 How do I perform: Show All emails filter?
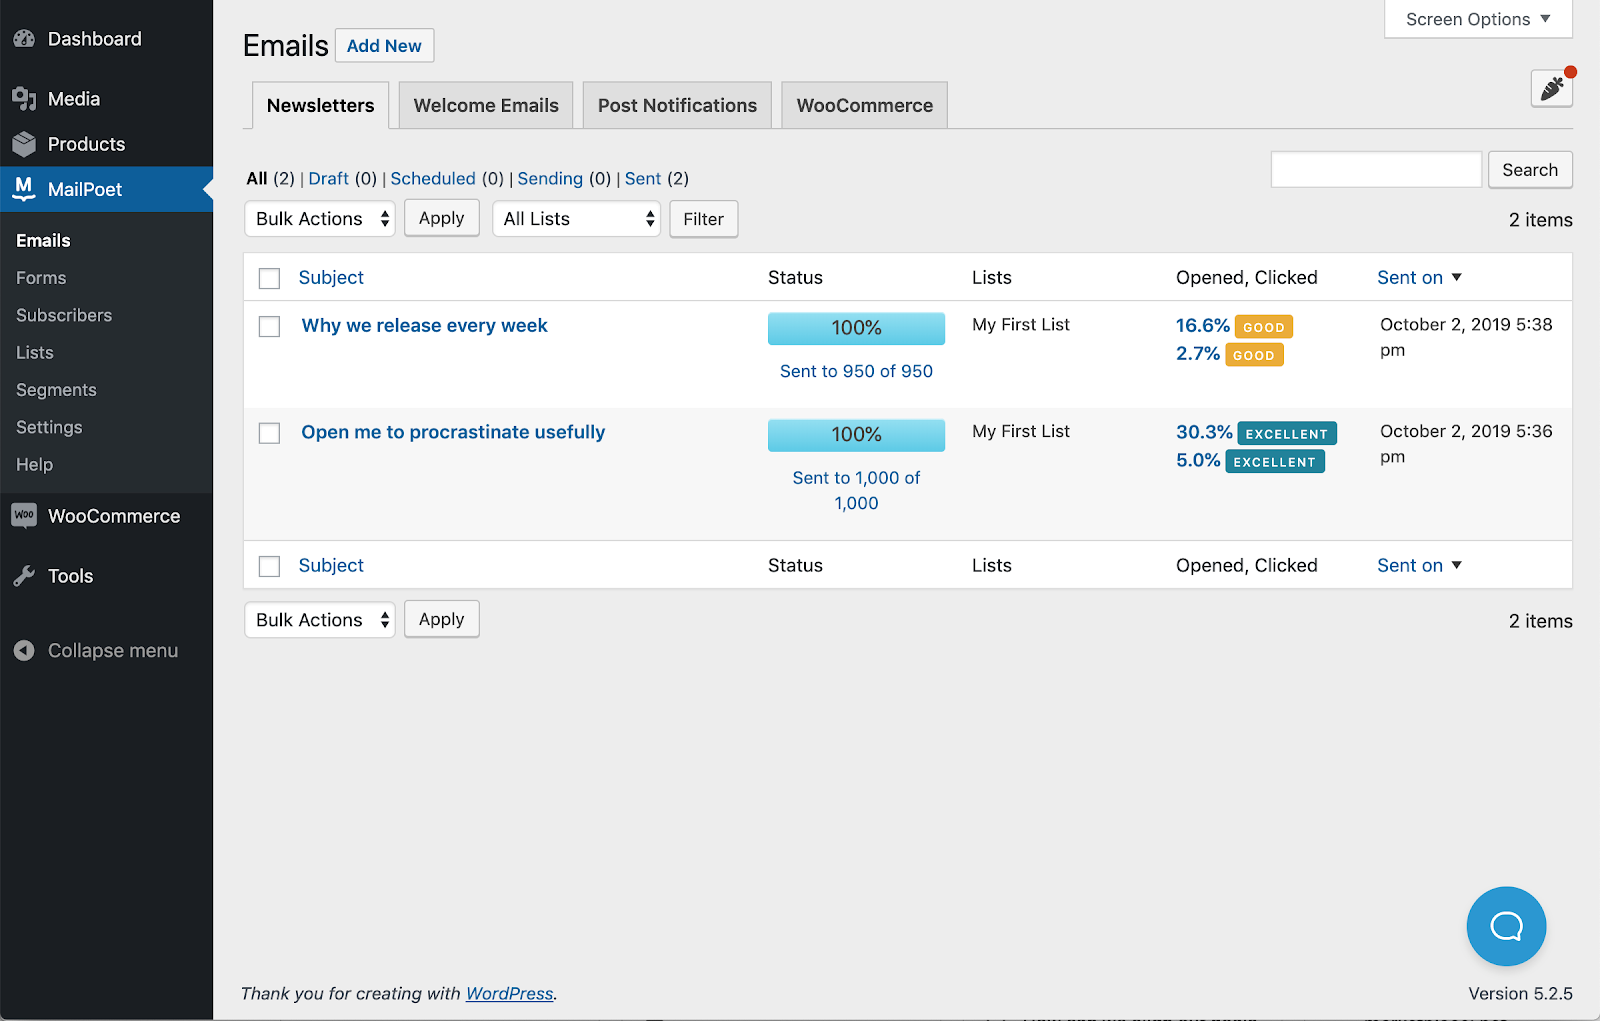click(x=257, y=178)
